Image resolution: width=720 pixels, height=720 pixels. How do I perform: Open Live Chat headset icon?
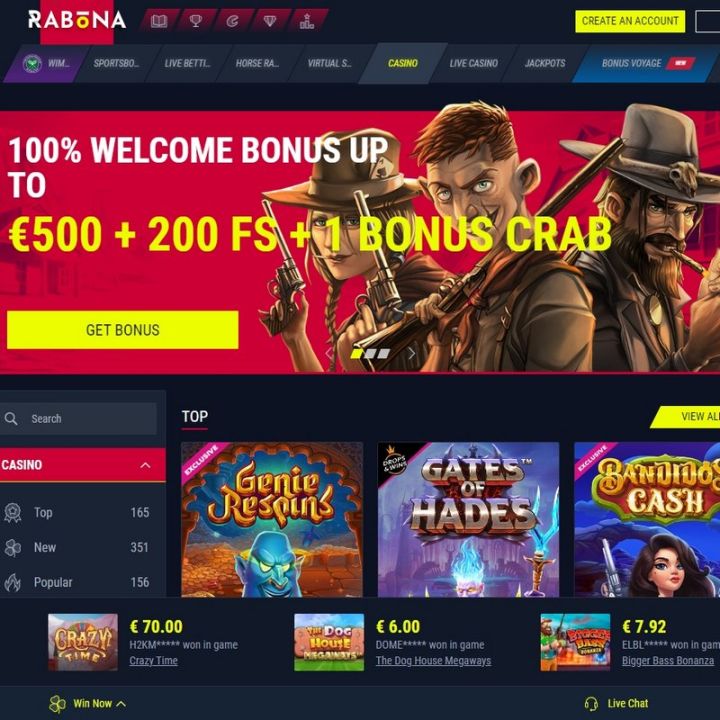click(591, 703)
